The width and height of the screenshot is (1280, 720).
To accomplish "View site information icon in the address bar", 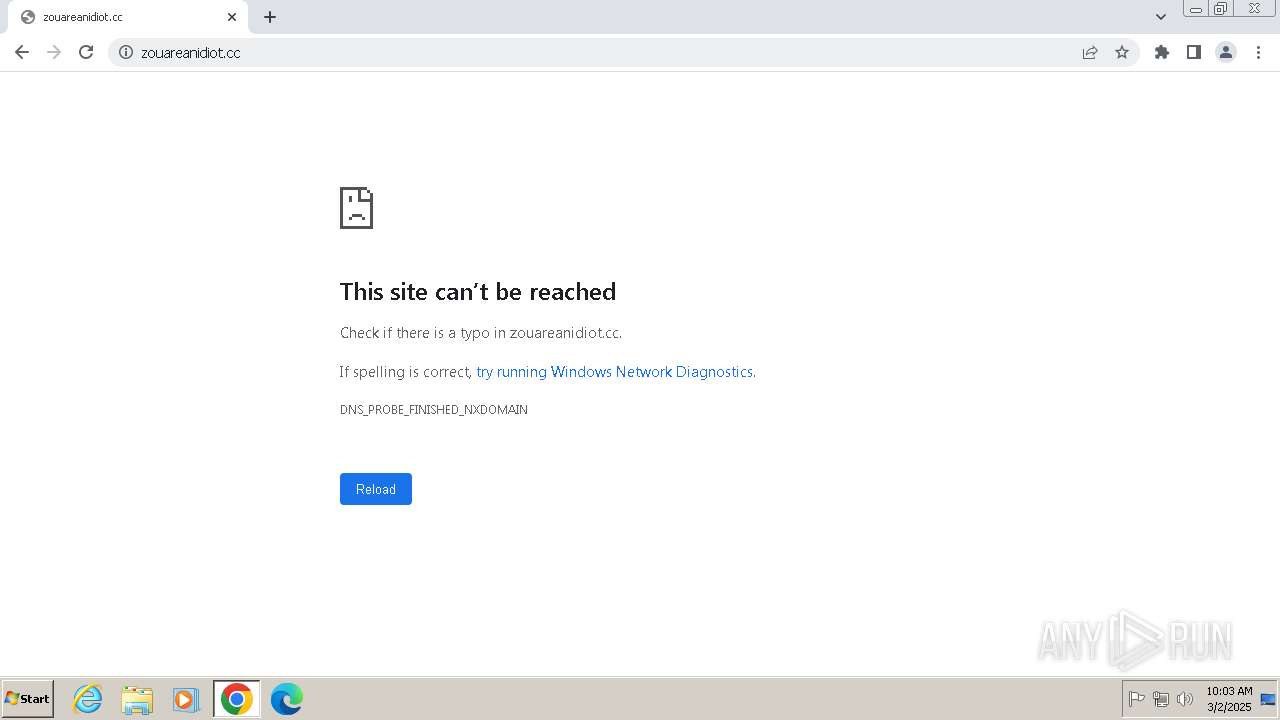I will pyautogui.click(x=126, y=52).
